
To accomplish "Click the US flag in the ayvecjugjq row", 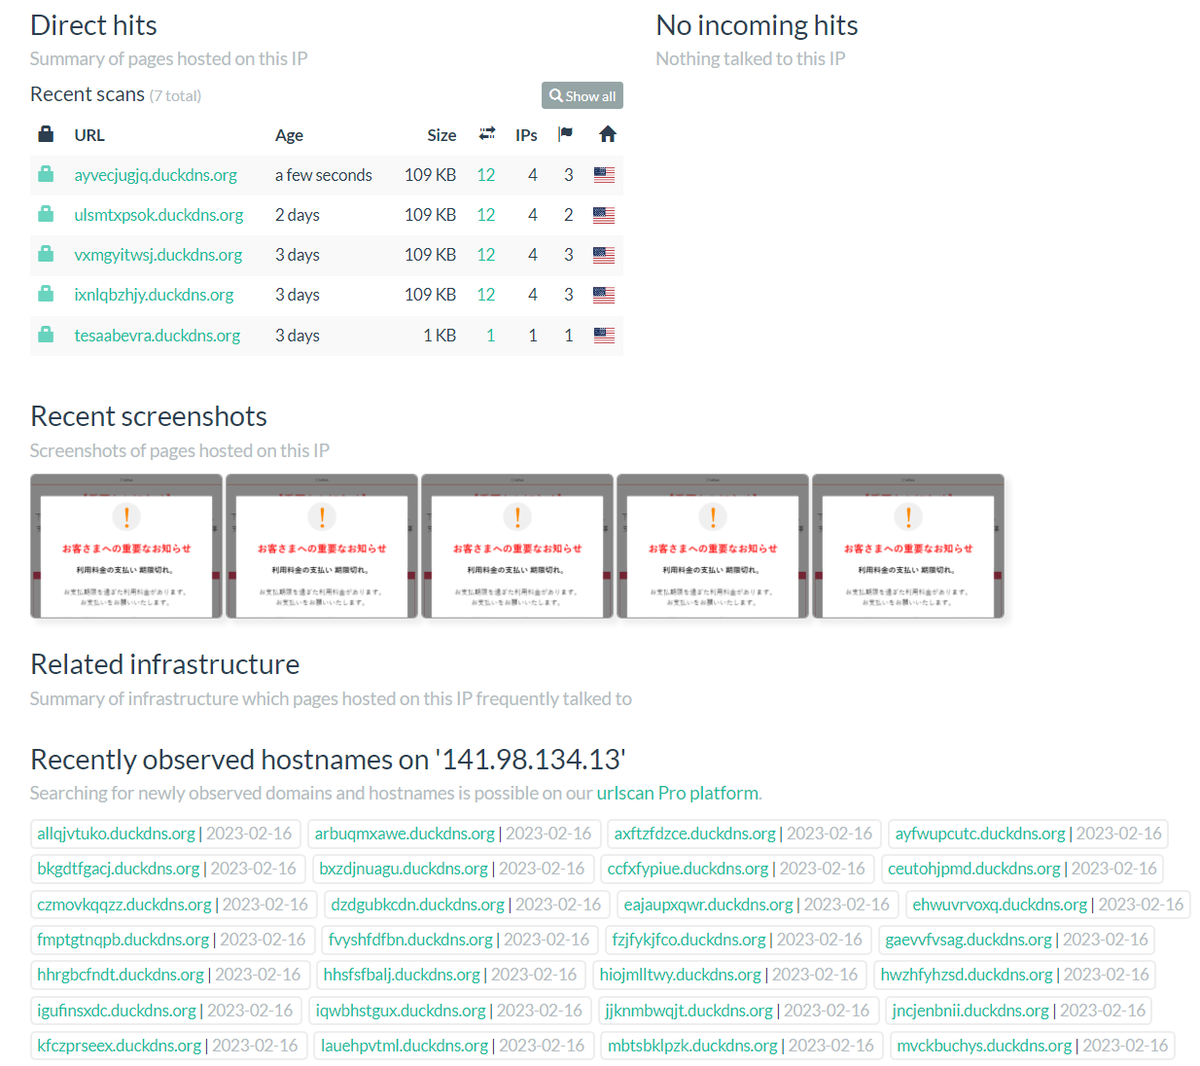I will click(x=604, y=175).
